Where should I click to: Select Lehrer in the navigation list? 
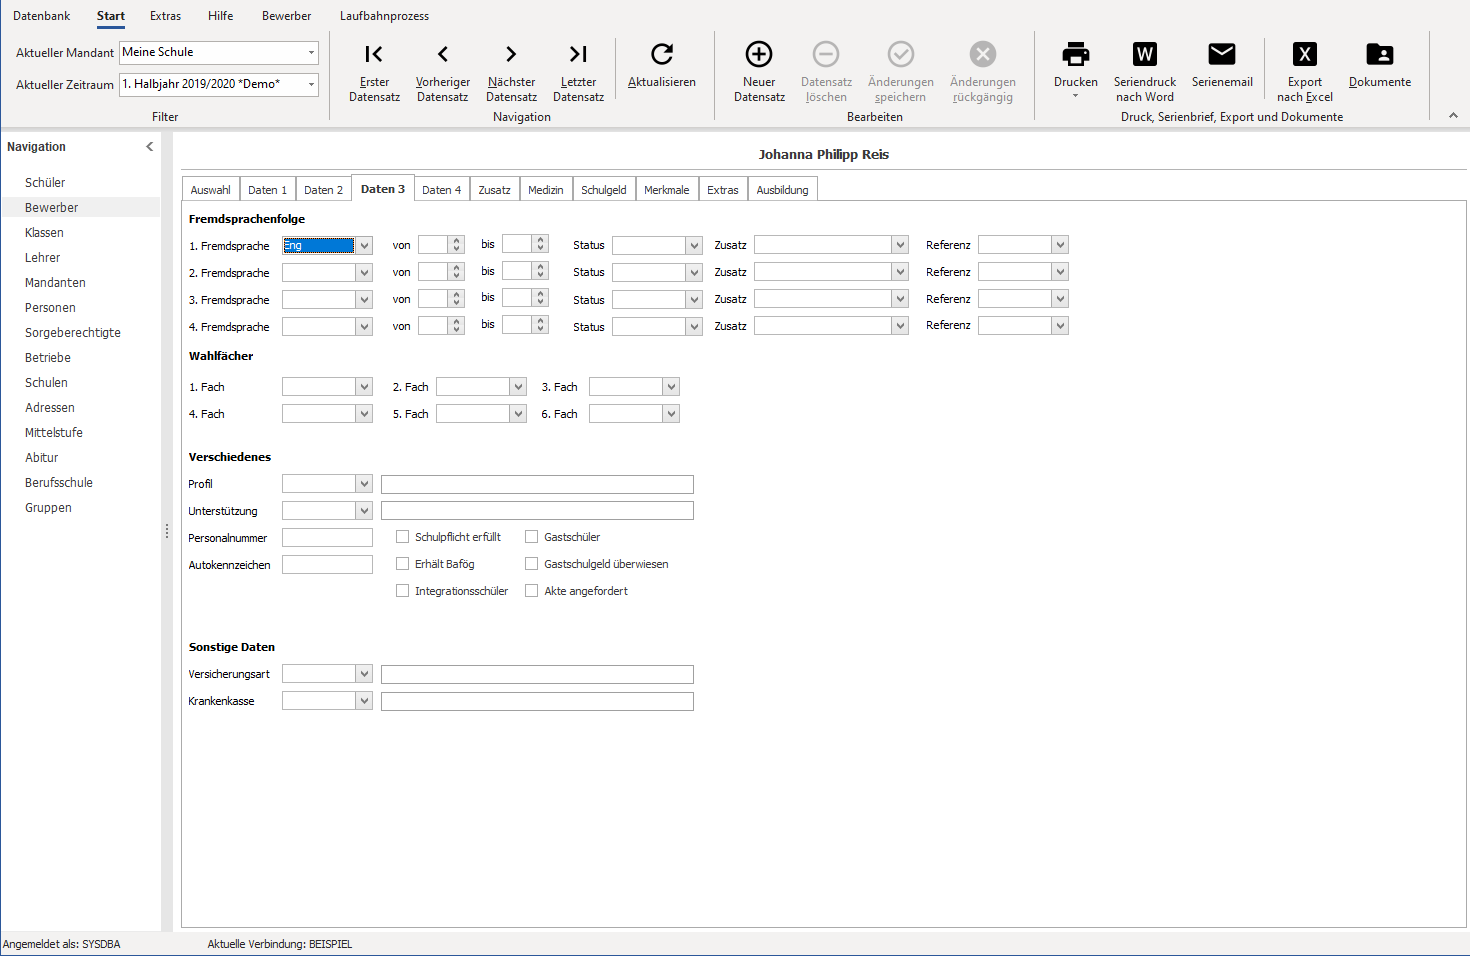43,258
